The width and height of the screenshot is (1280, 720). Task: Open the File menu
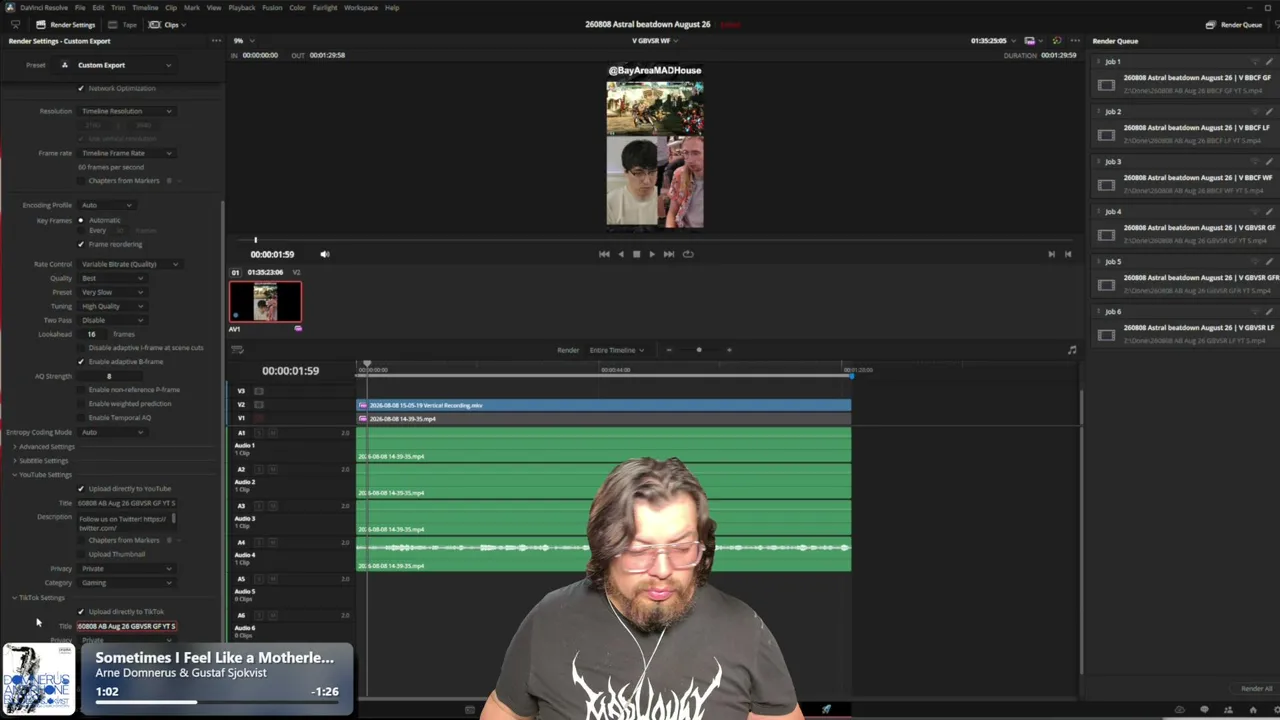[80, 8]
